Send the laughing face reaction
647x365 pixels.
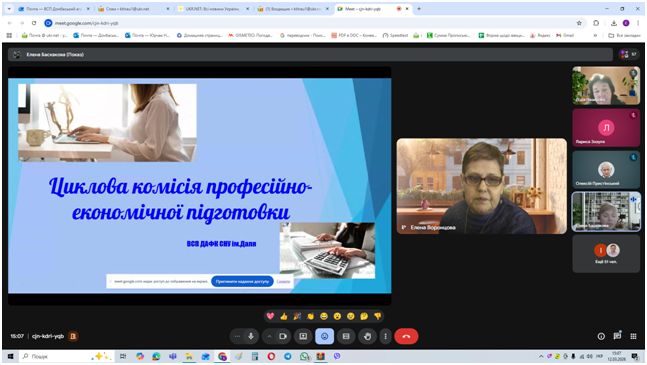(x=324, y=316)
